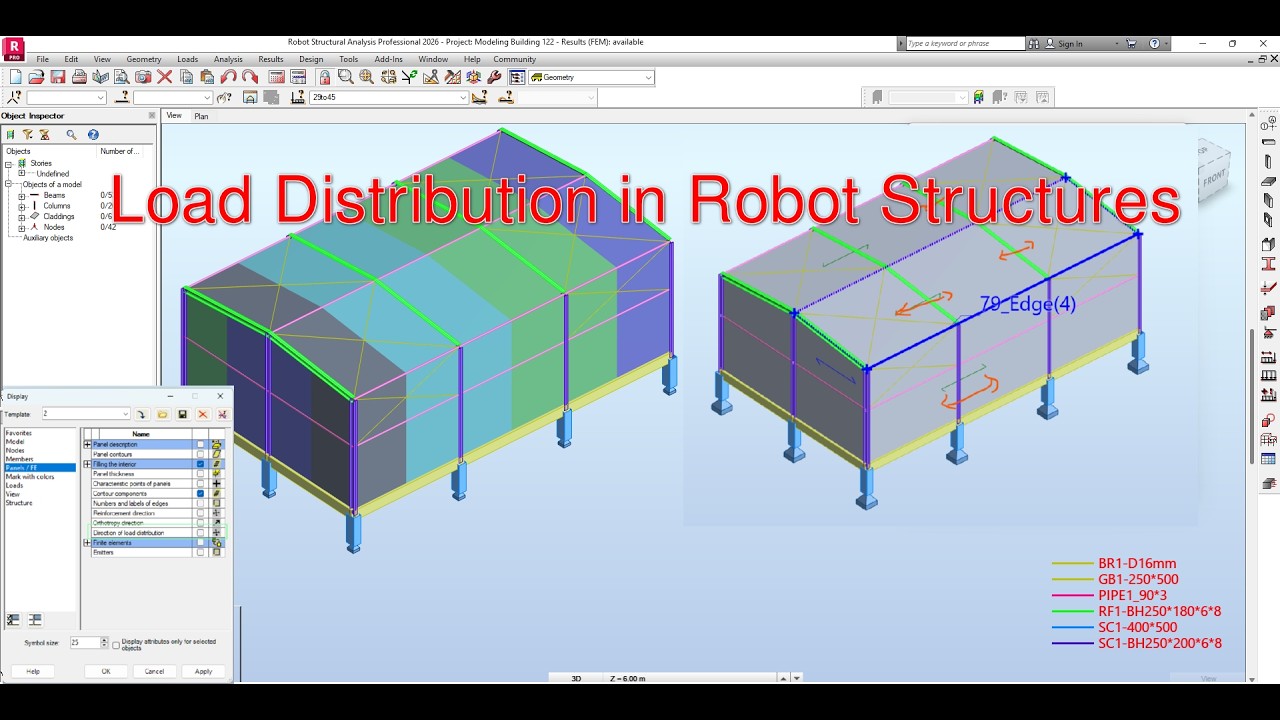Select the Zoom window magnifier icon
The width and height of the screenshot is (1280, 720).
[x=345, y=77]
